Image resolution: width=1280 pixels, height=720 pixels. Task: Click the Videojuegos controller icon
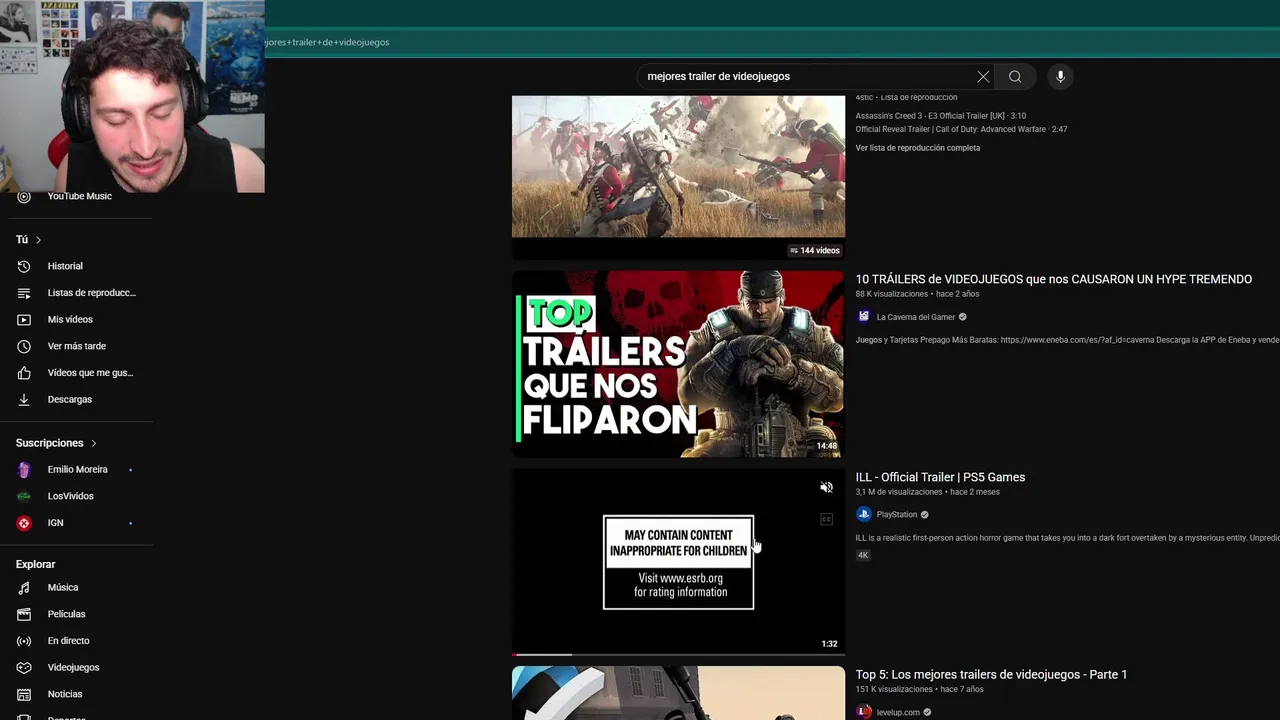tap(25, 668)
